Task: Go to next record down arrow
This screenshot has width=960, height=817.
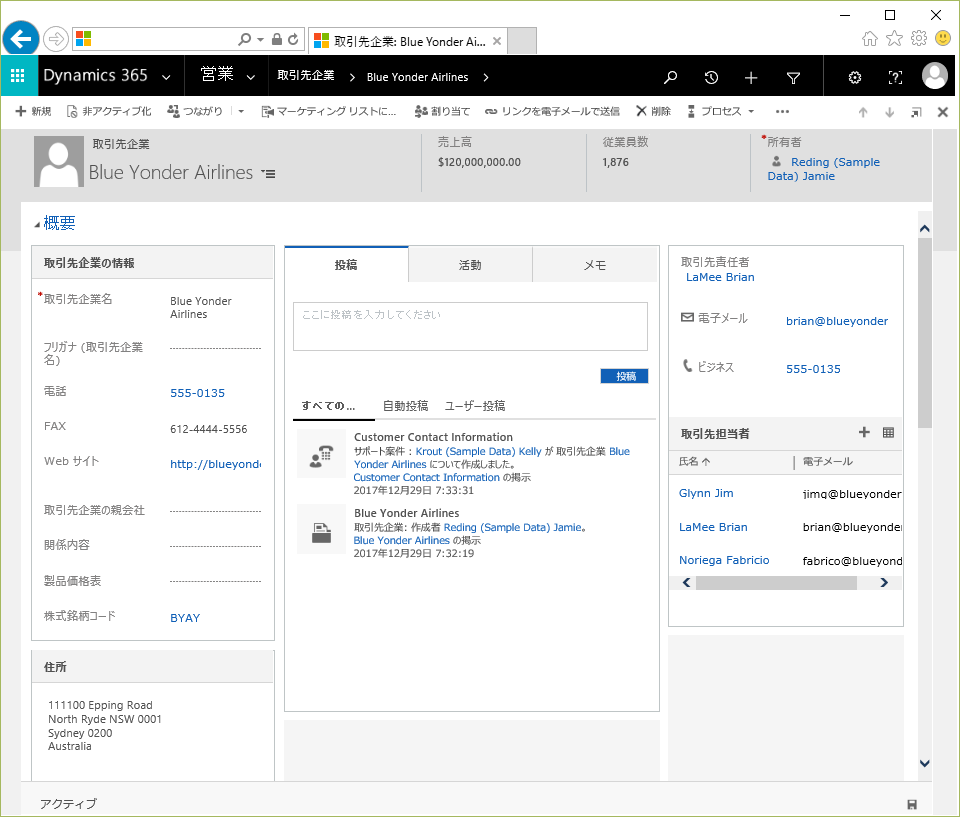Action: coord(890,112)
